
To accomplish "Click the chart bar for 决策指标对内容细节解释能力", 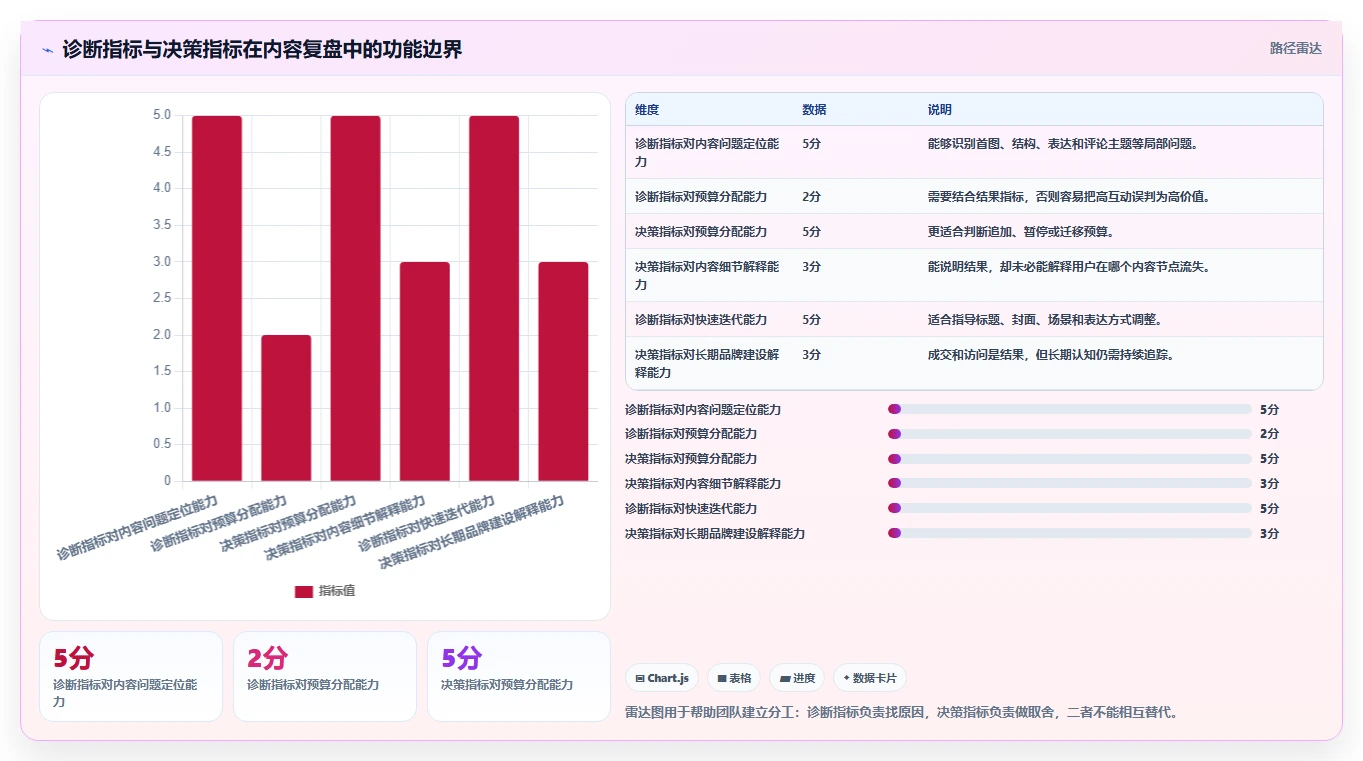I will [x=425, y=371].
